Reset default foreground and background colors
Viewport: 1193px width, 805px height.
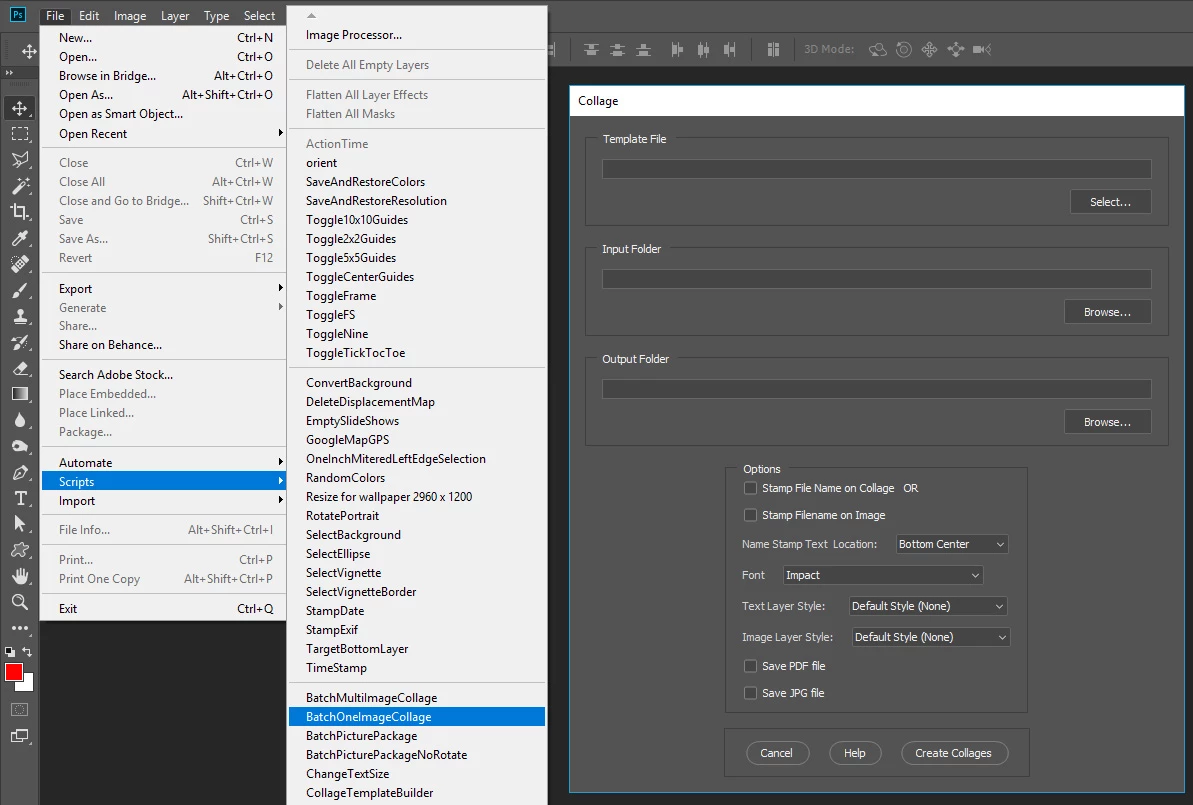[10, 652]
